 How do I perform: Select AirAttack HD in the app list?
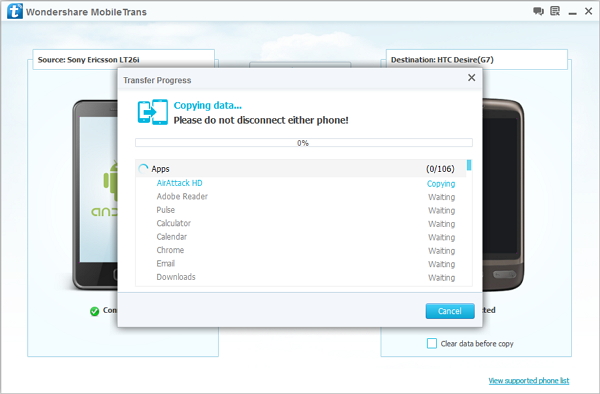click(x=179, y=183)
